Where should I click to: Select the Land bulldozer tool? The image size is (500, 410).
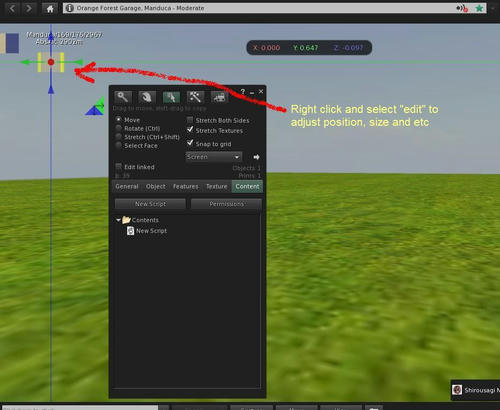pyautogui.click(x=219, y=97)
